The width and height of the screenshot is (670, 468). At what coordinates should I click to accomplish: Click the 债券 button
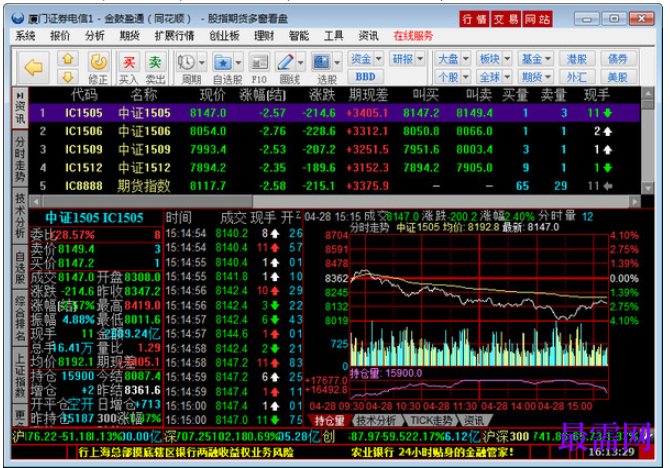[x=618, y=59]
